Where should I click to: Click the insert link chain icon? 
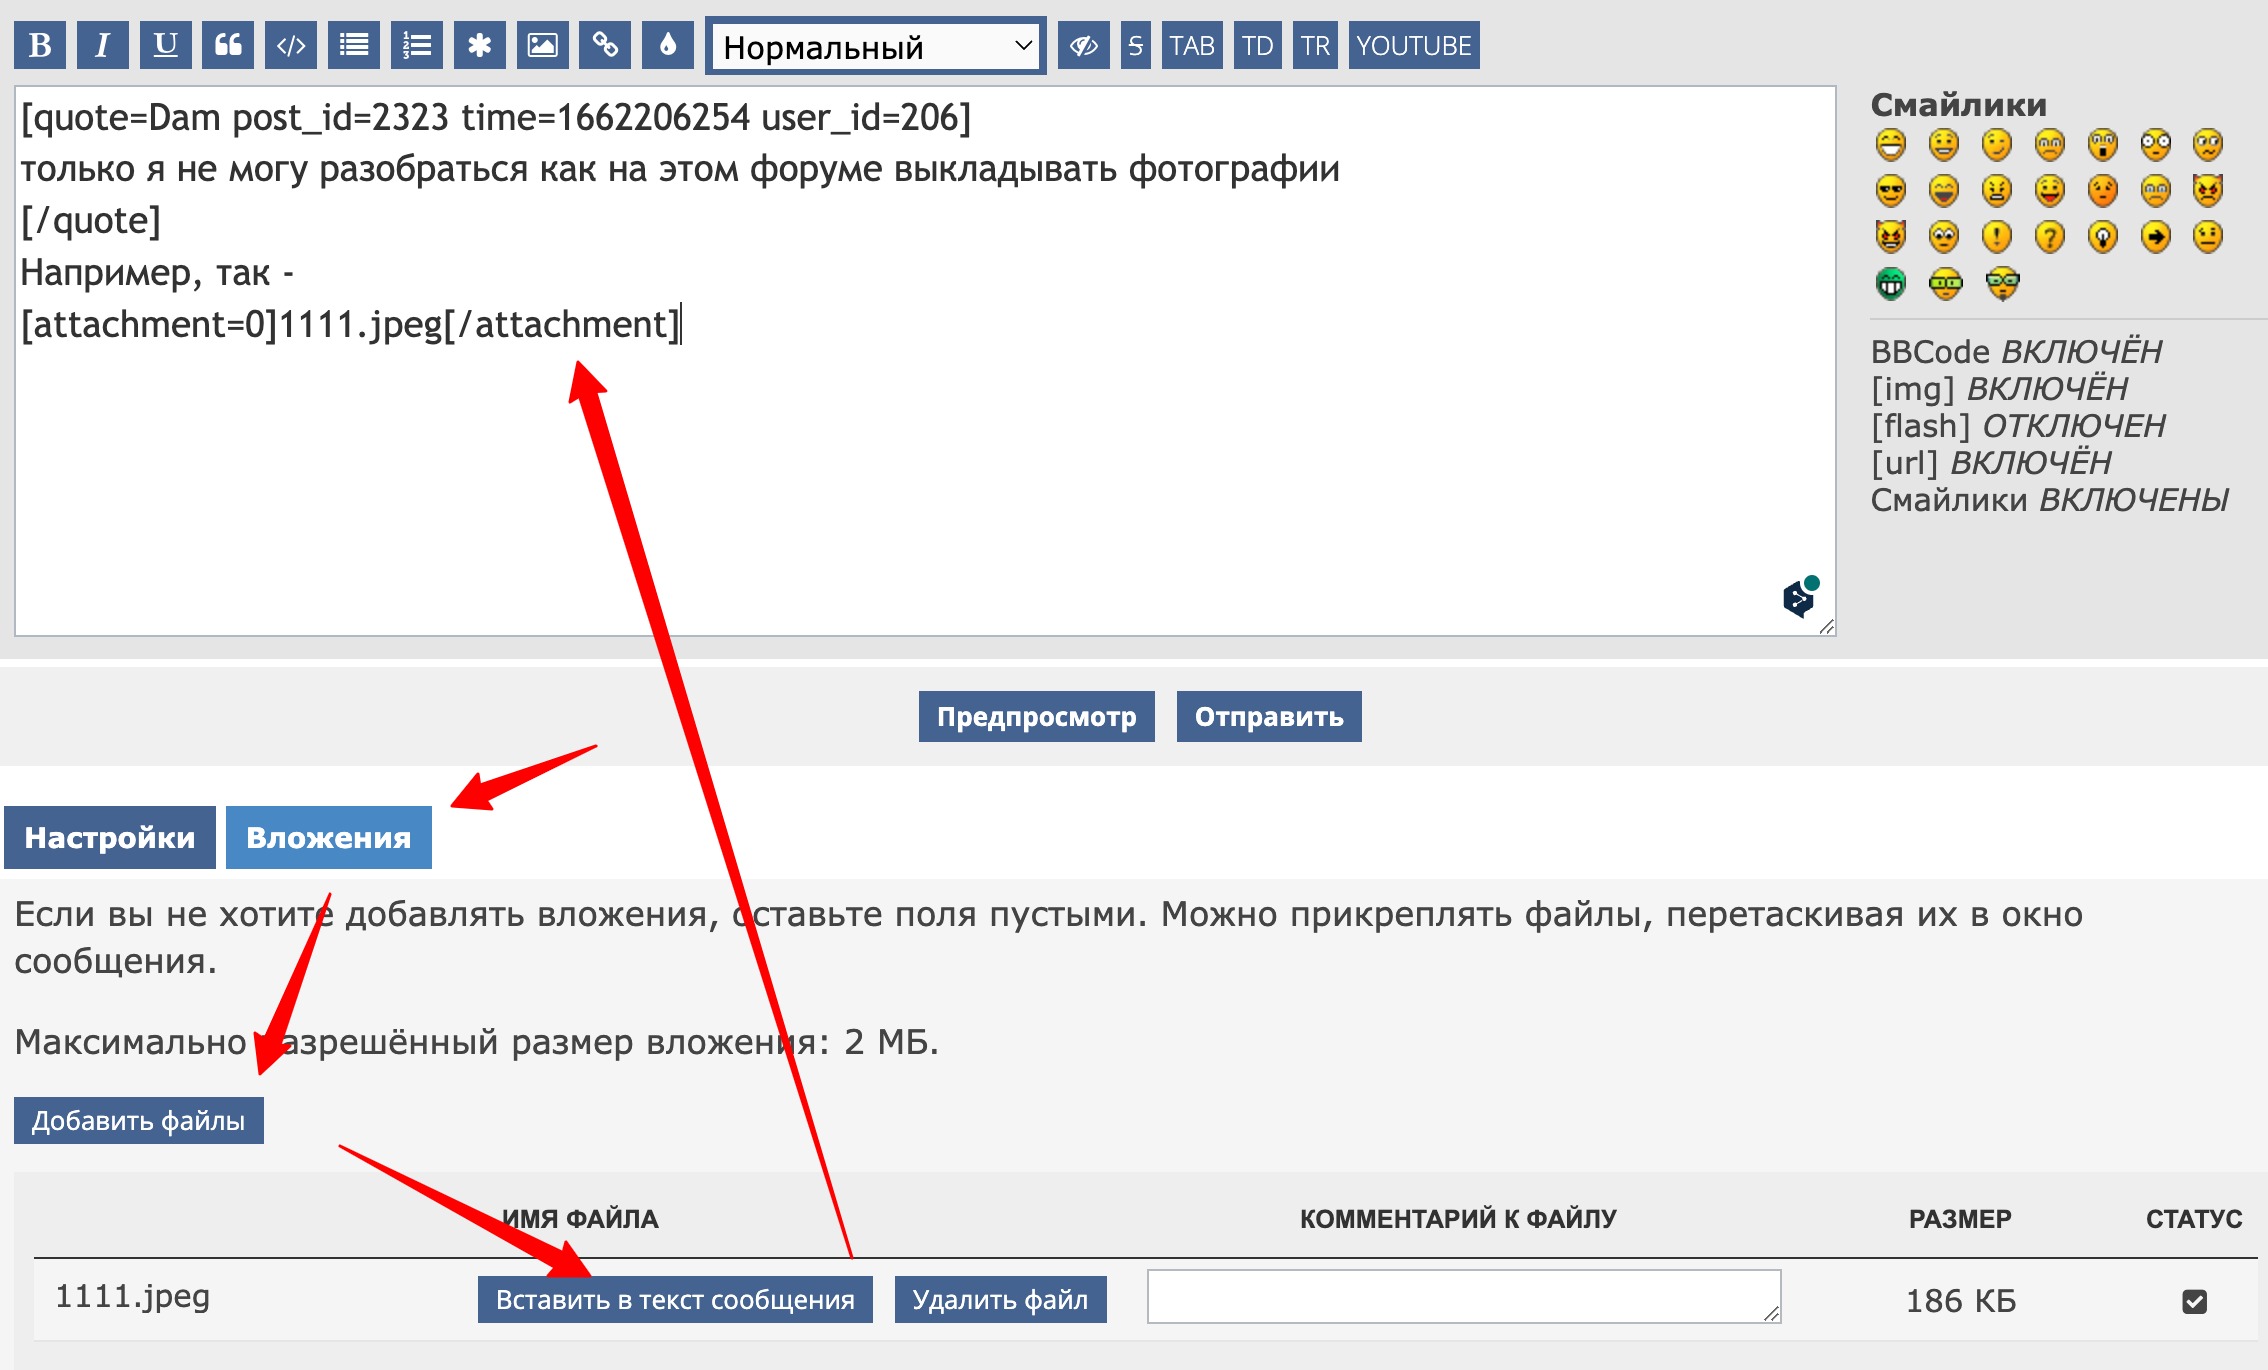605,46
